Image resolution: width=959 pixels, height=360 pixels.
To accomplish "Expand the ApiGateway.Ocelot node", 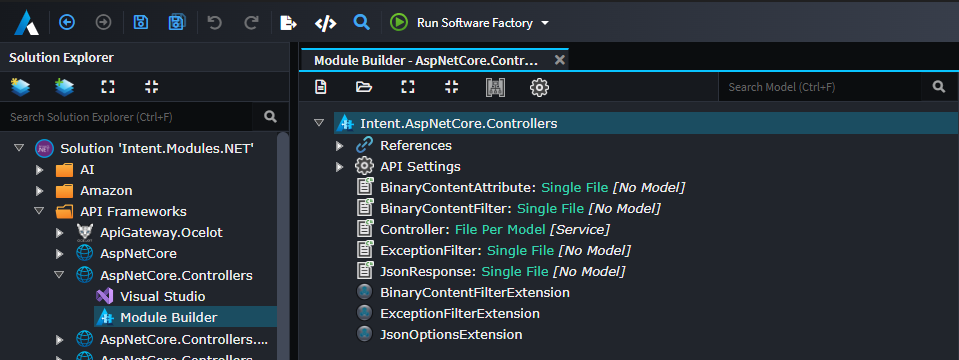I will (x=59, y=233).
